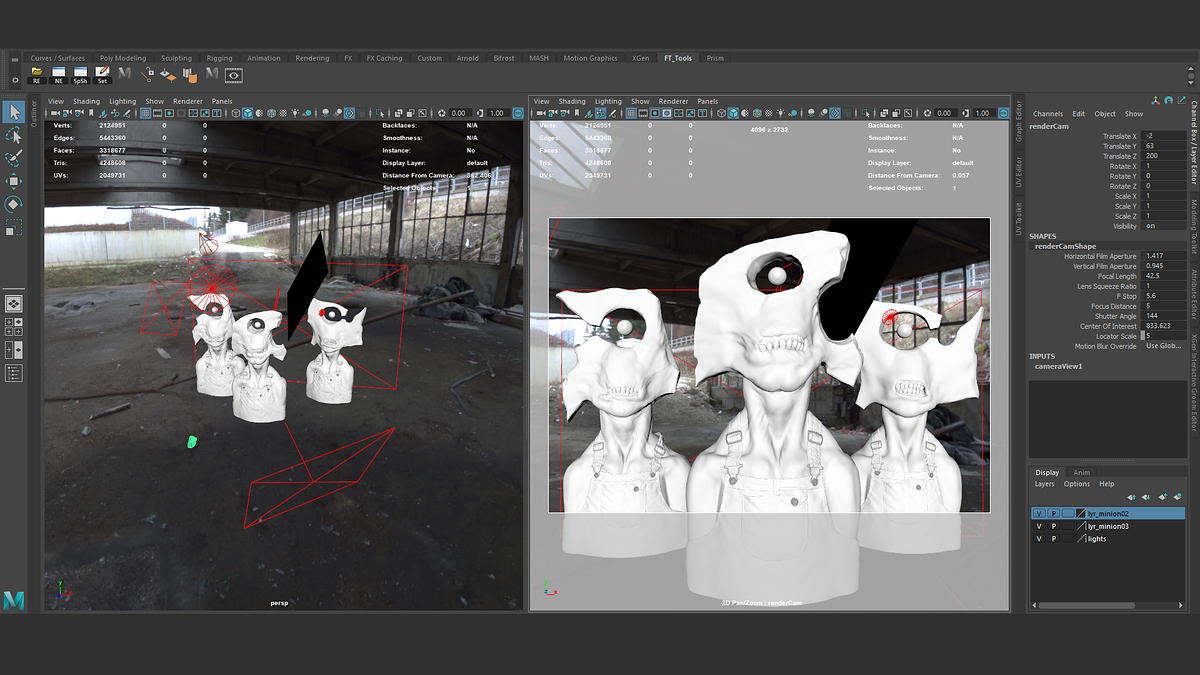
Task: Choose the Select tool arrow
Action: click(13, 112)
